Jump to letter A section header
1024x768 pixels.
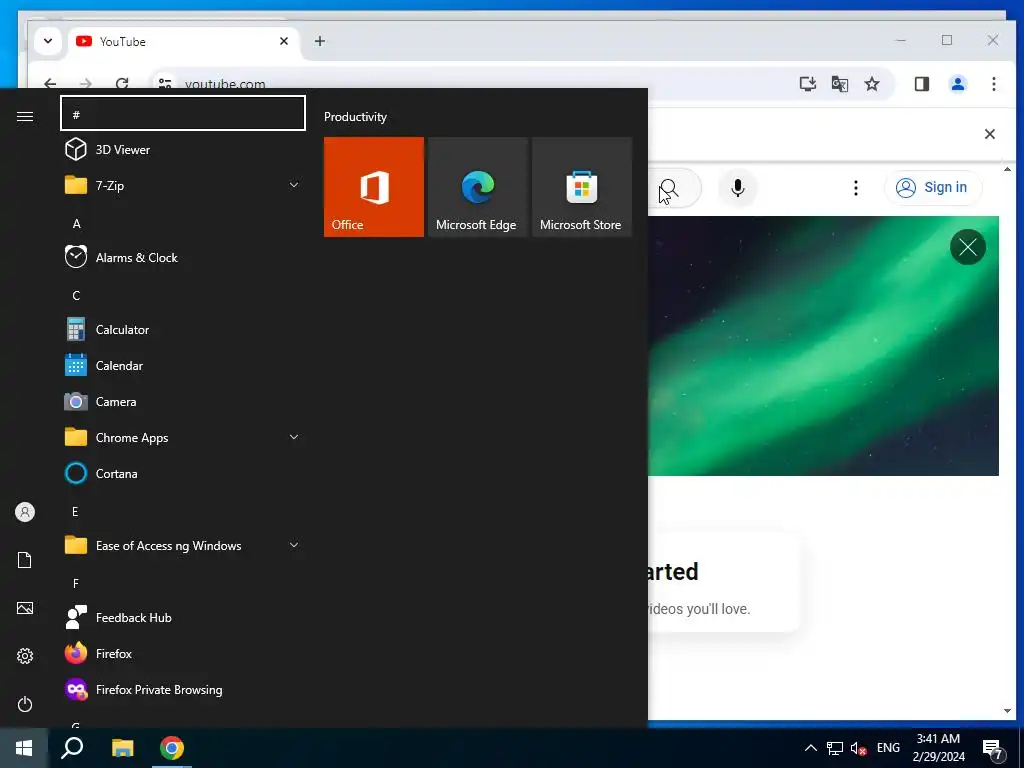tap(76, 224)
